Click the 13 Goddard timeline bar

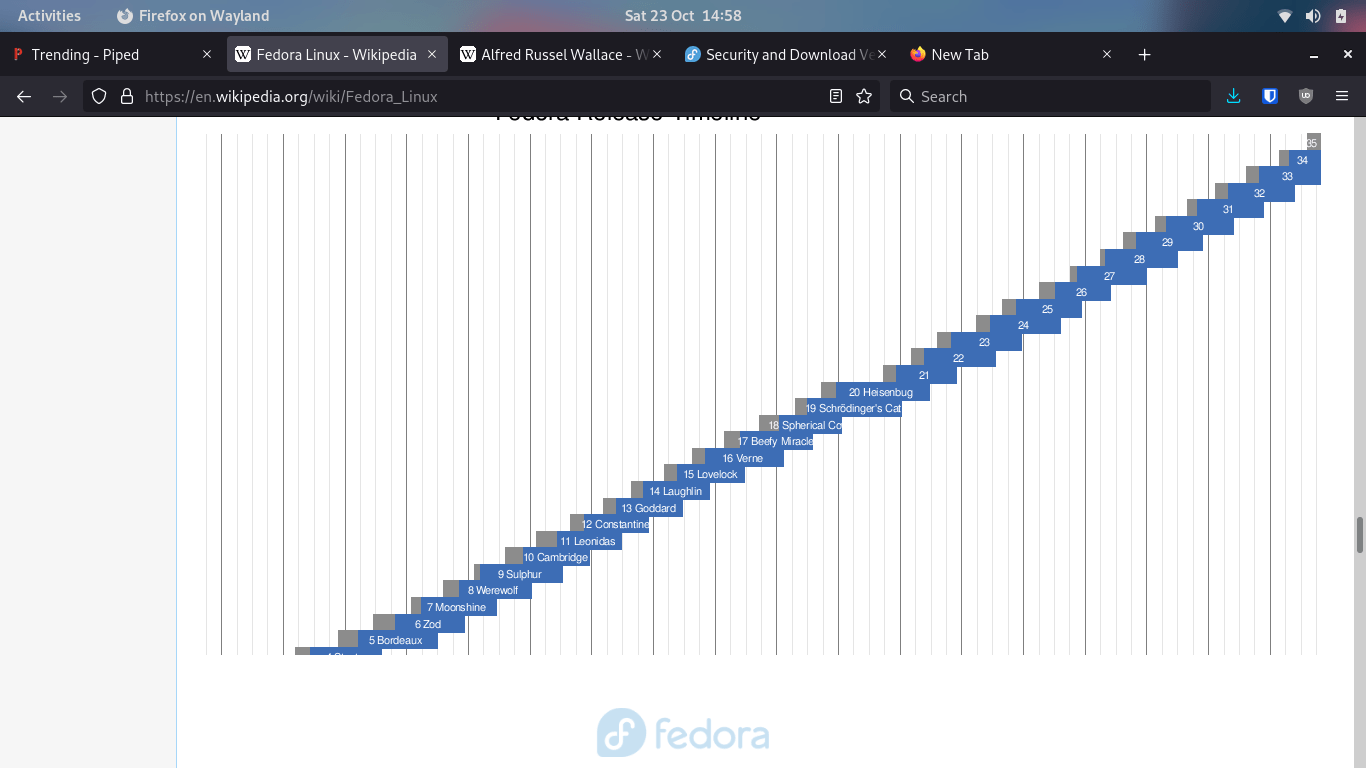pos(649,508)
